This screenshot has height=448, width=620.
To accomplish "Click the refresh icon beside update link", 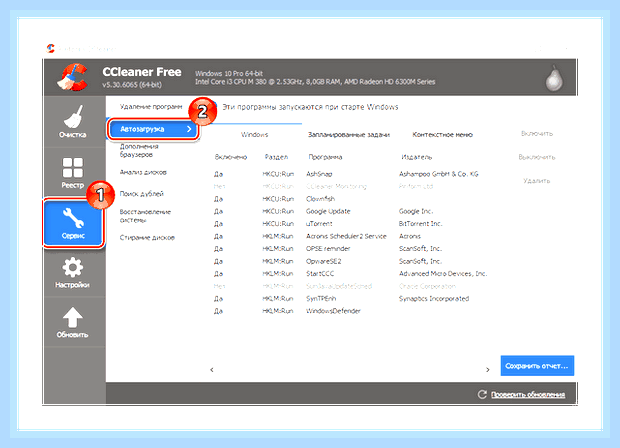I will [x=482, y=394].
